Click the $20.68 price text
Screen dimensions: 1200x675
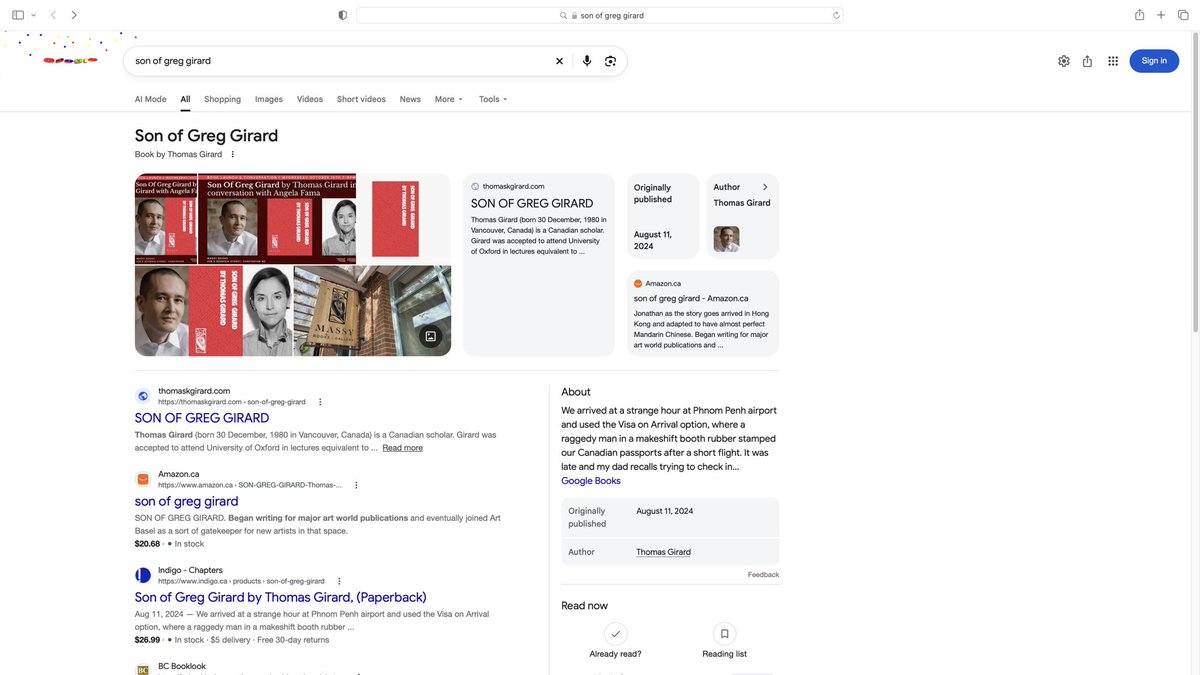(x=147, y=544)
